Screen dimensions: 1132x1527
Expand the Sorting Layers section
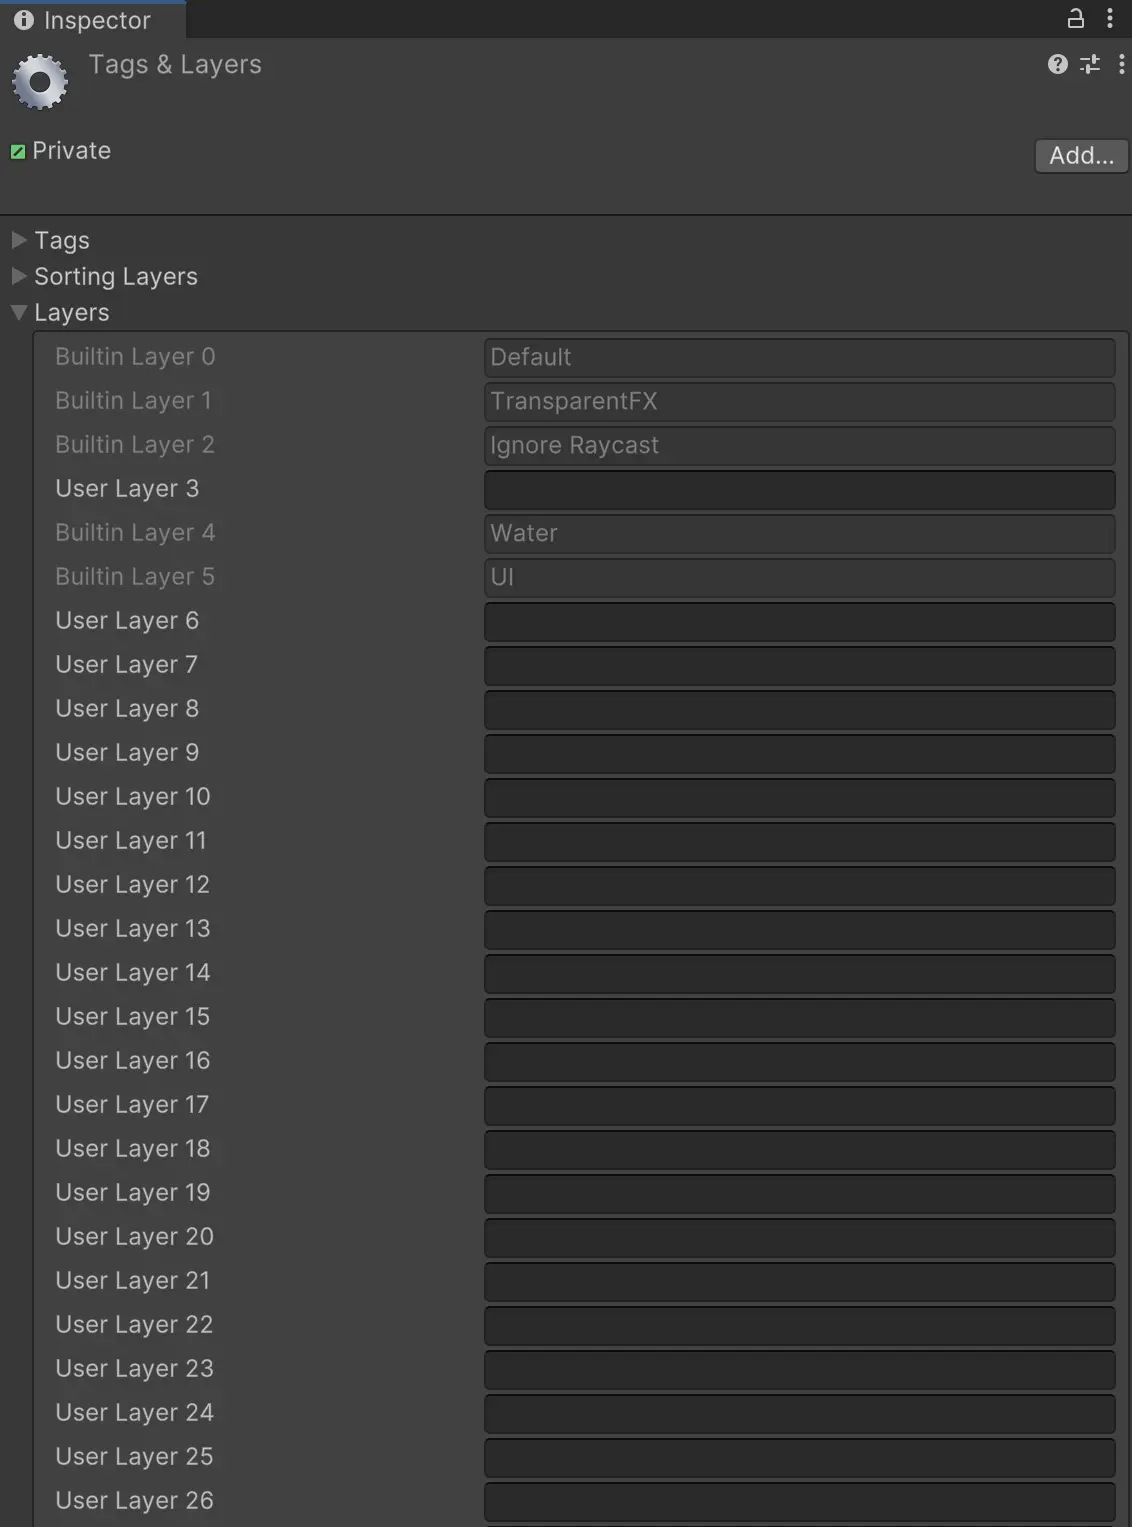click(19, 276)
